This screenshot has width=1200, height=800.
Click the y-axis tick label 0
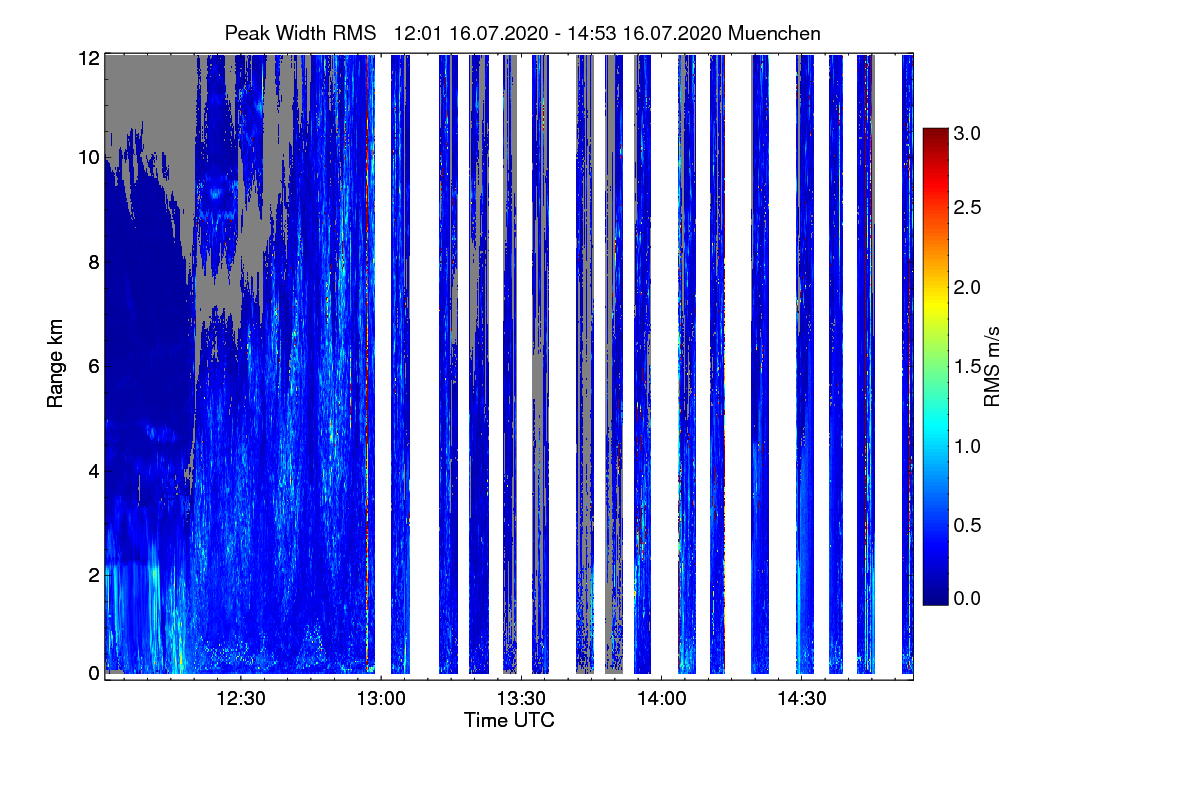(x=93, y=673)
